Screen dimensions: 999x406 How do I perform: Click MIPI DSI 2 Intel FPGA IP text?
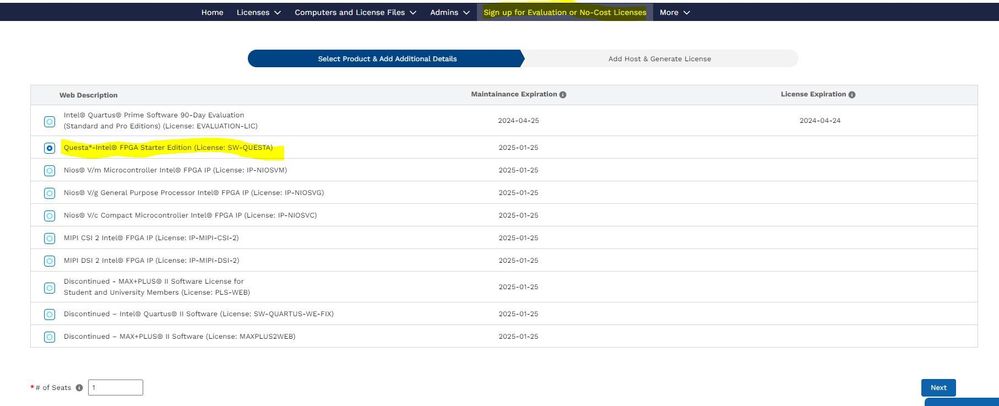(x=151, y=261)
